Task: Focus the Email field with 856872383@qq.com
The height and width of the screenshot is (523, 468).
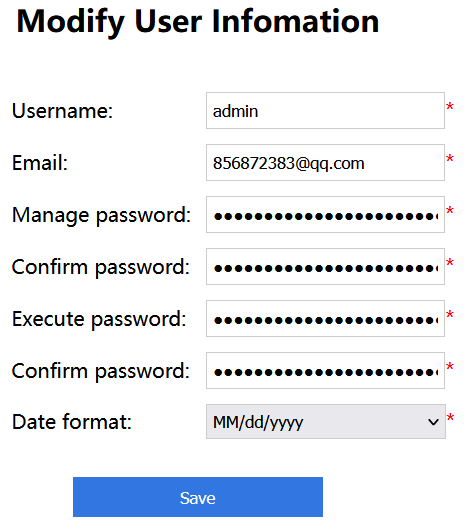Action: 325,162
